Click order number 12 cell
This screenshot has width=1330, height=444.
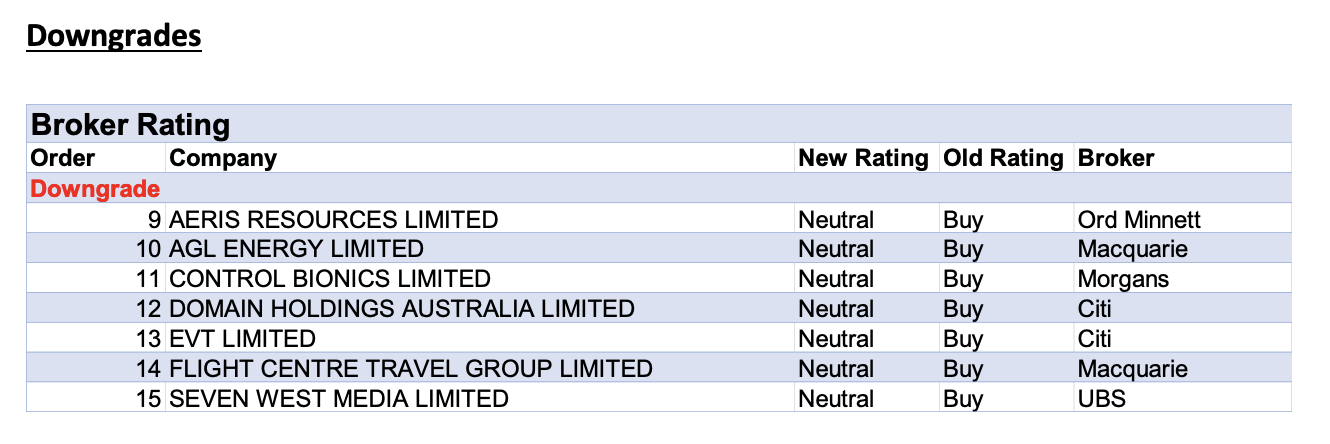[x=148, y=309]
